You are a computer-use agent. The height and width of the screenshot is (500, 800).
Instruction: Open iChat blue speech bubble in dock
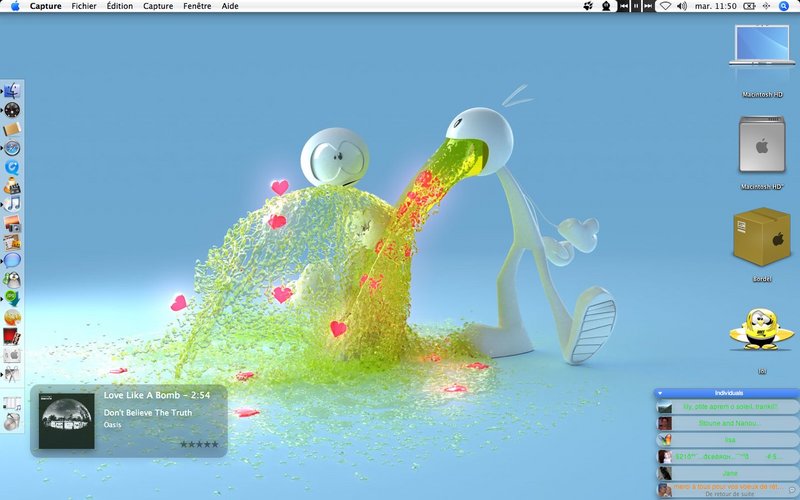pyautogui.click(x=12, y=260)
